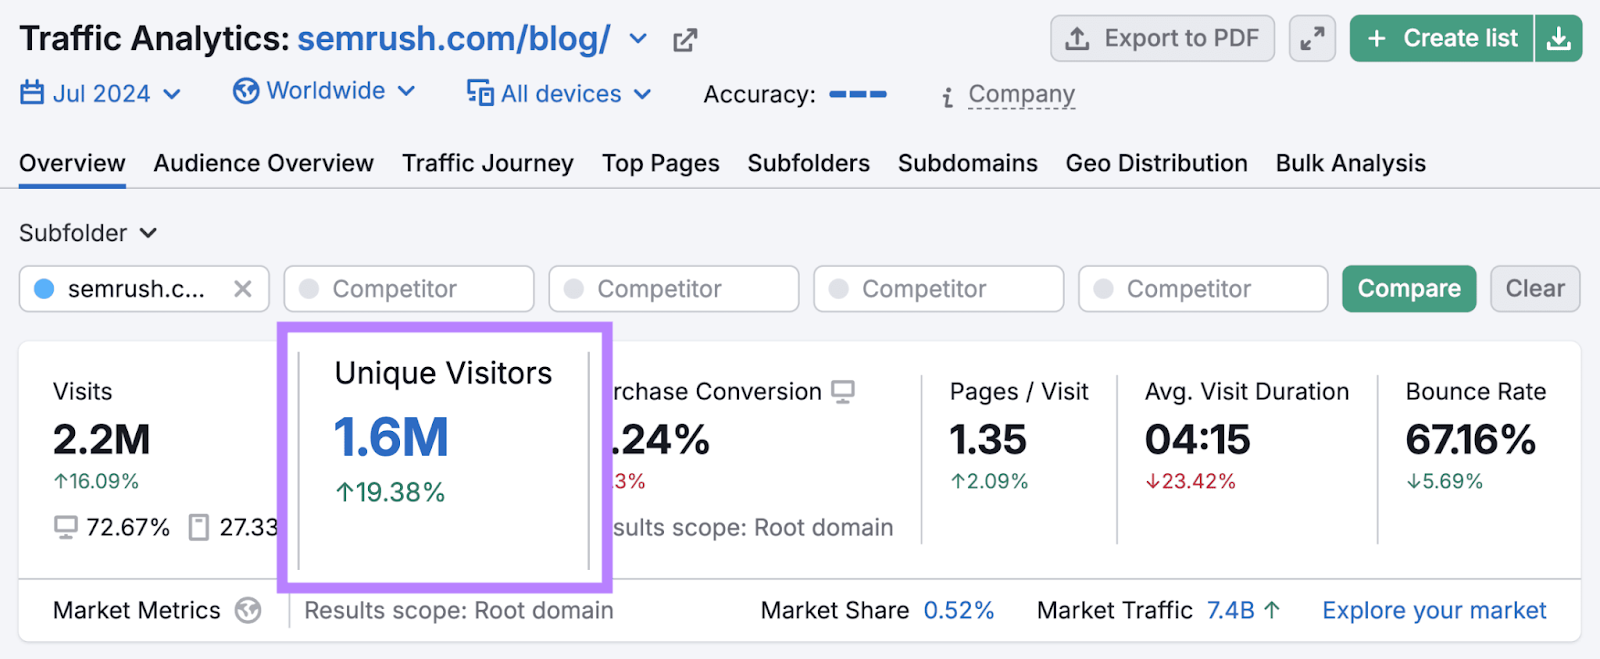Select the Overview tab
The height and width of the screenshot is (659, 1600).
(72, 163)
